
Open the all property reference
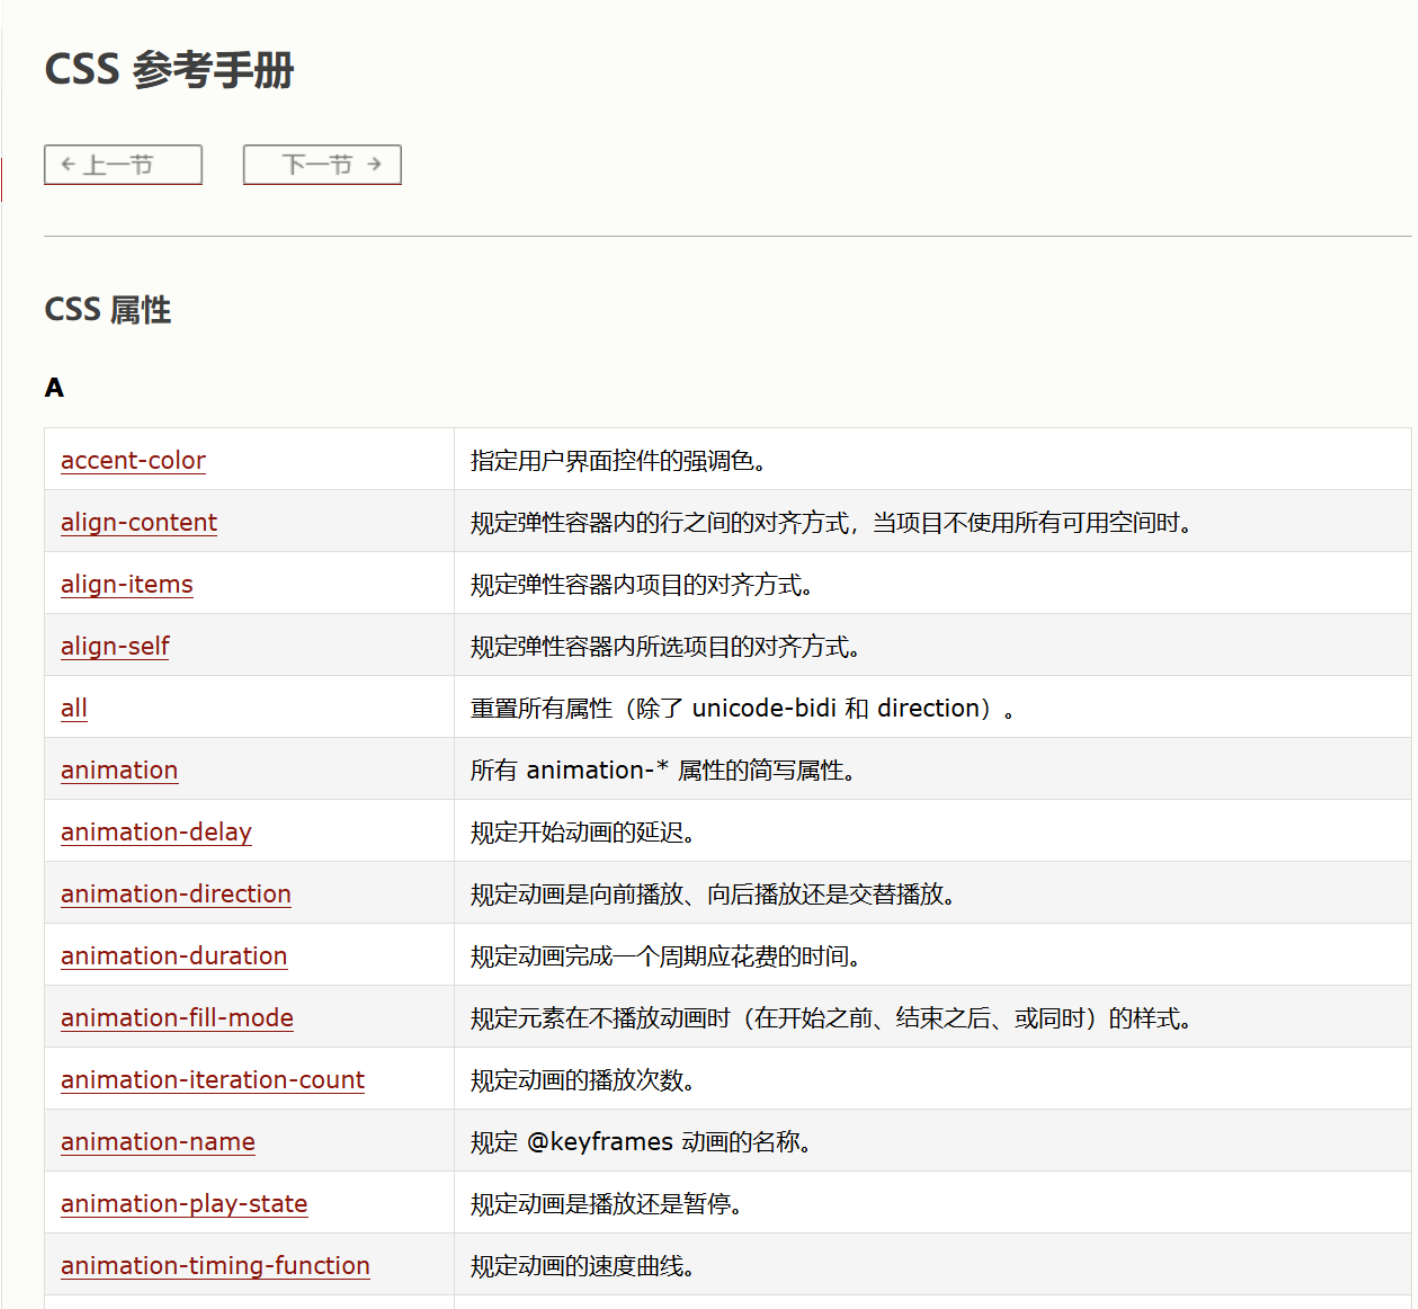[x=72, y=709]
